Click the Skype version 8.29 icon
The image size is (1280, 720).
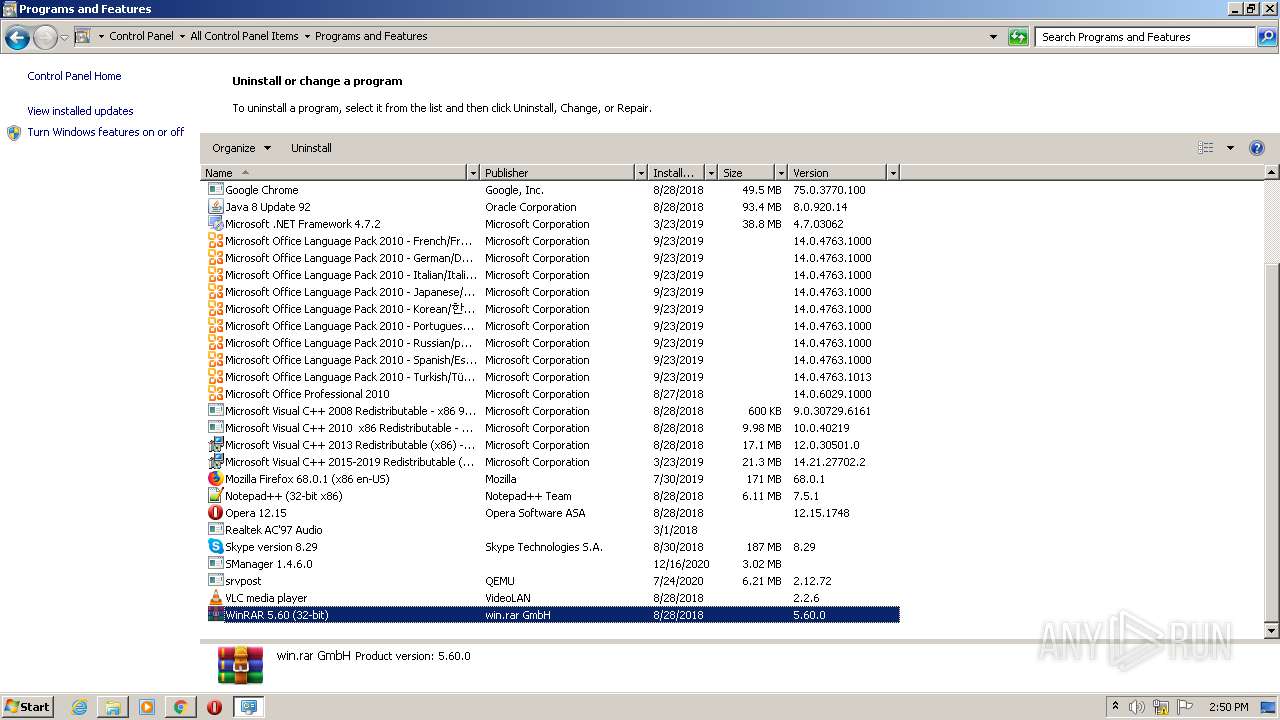(x=215, y=546)
